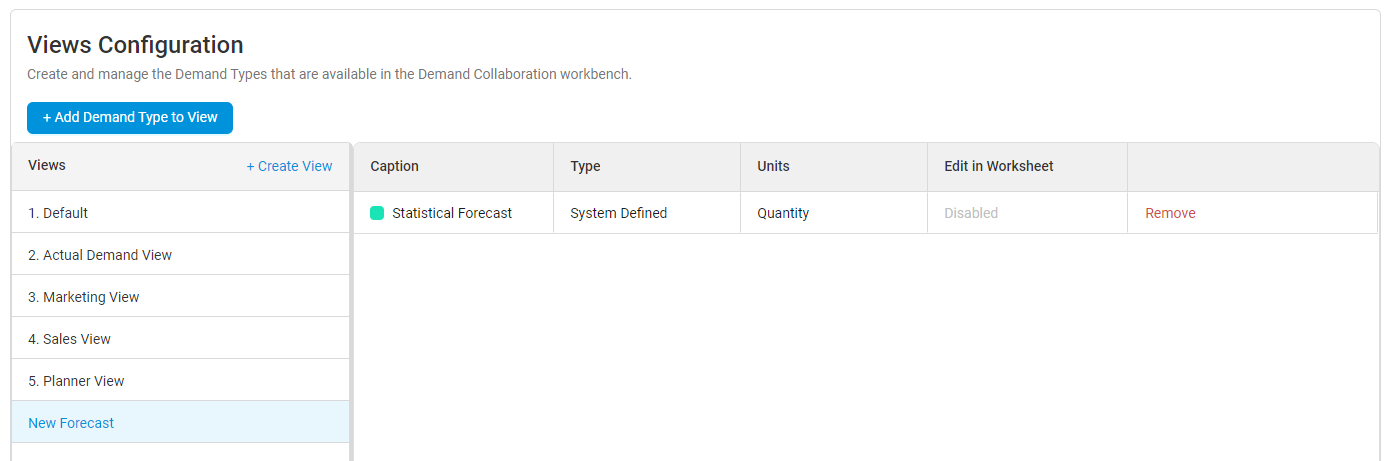This screenshot has width=1389, height=461.
Task: Open the 4. Sales View
Action: click(x=70, y=339)
